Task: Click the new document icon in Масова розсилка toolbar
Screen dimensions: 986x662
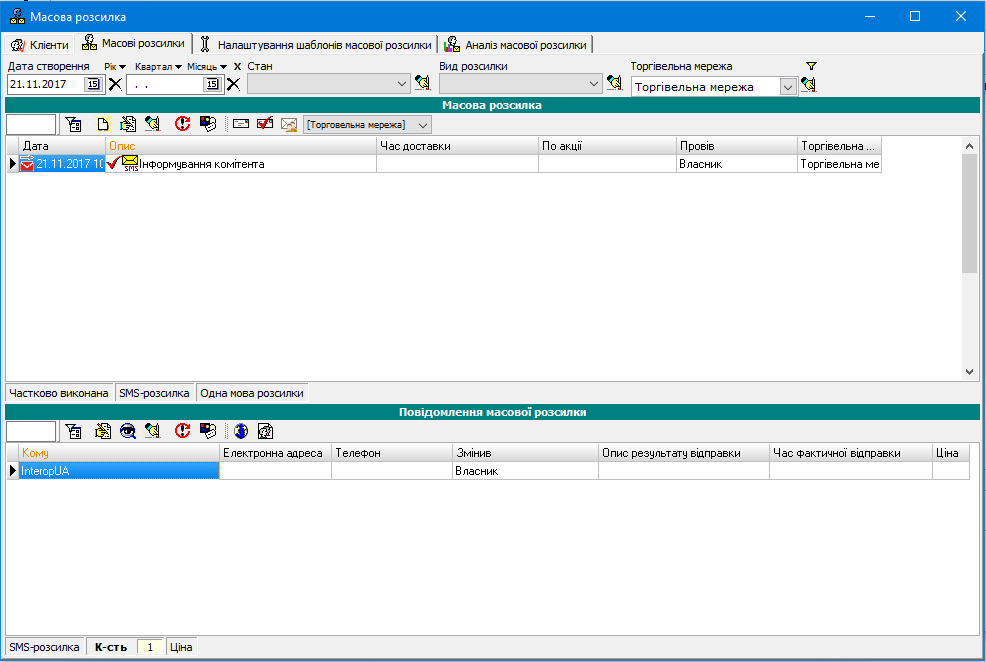Action: click(x=102, y=125)
